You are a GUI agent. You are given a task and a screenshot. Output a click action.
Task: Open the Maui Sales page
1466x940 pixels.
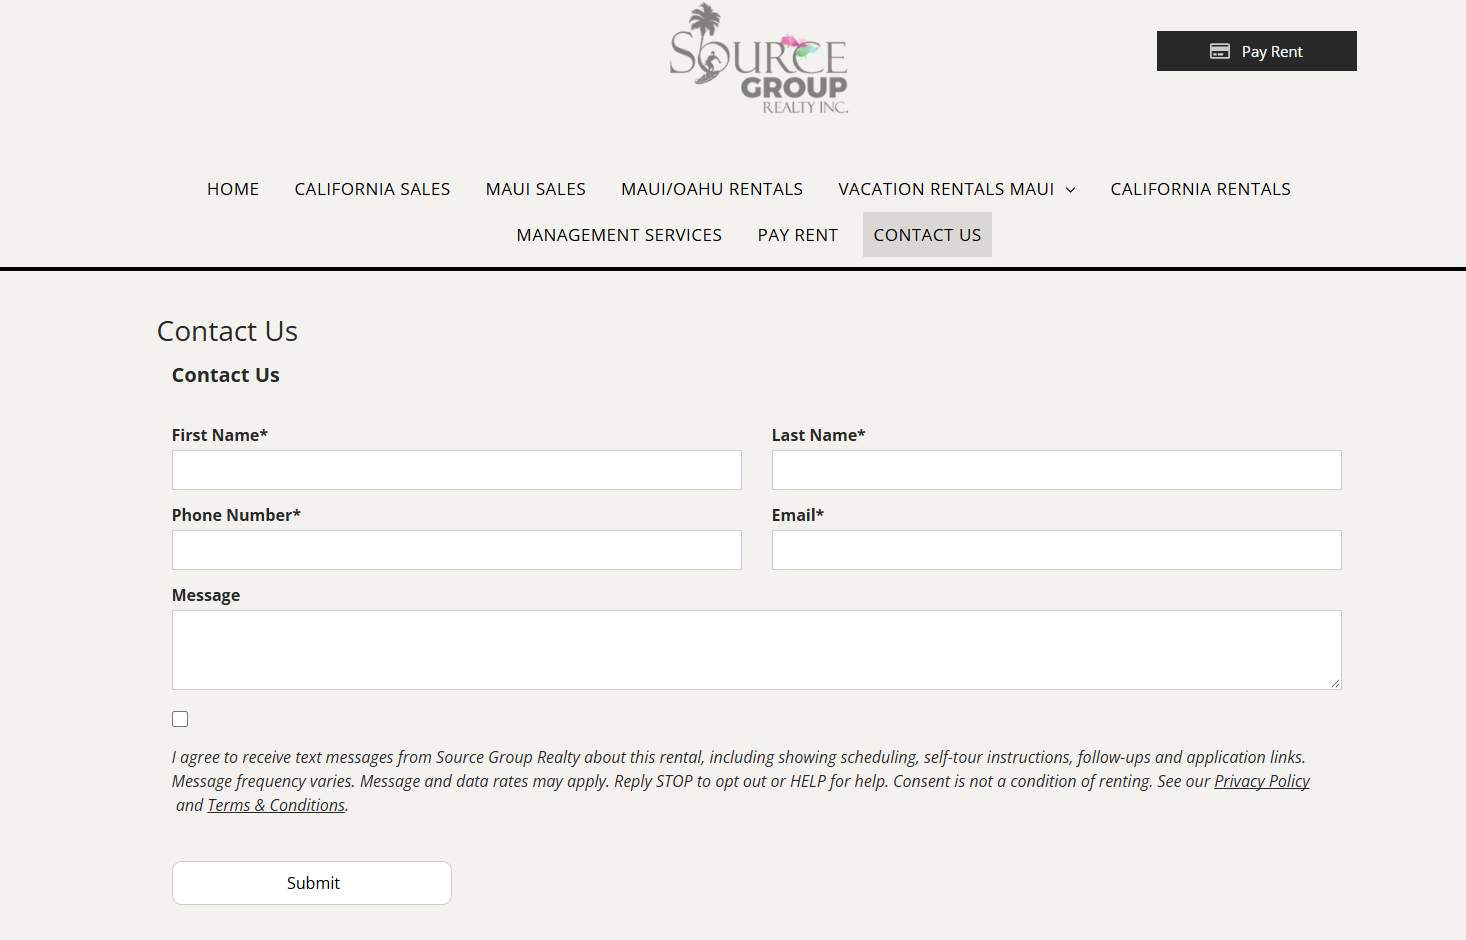click(536, 189)
